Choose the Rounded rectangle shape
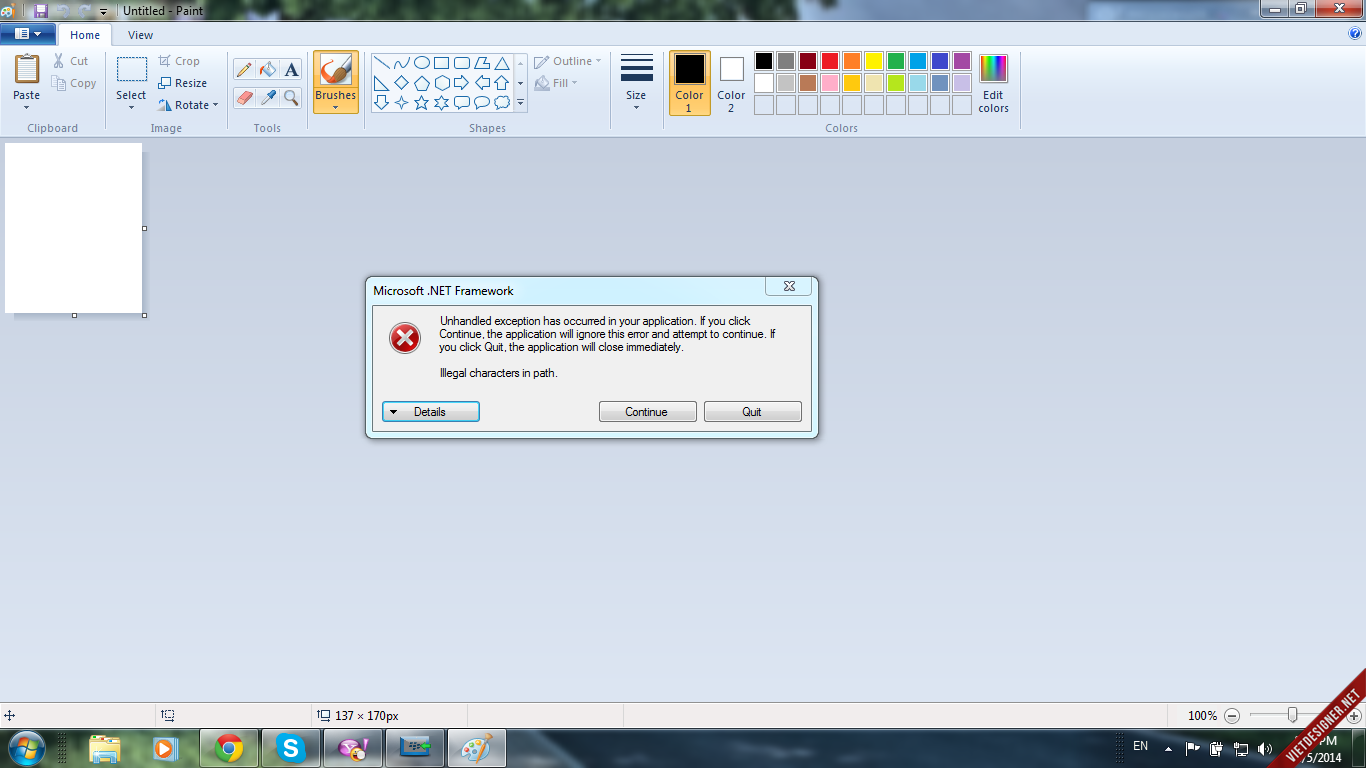 pyautogui.click(x=461, y=62)
